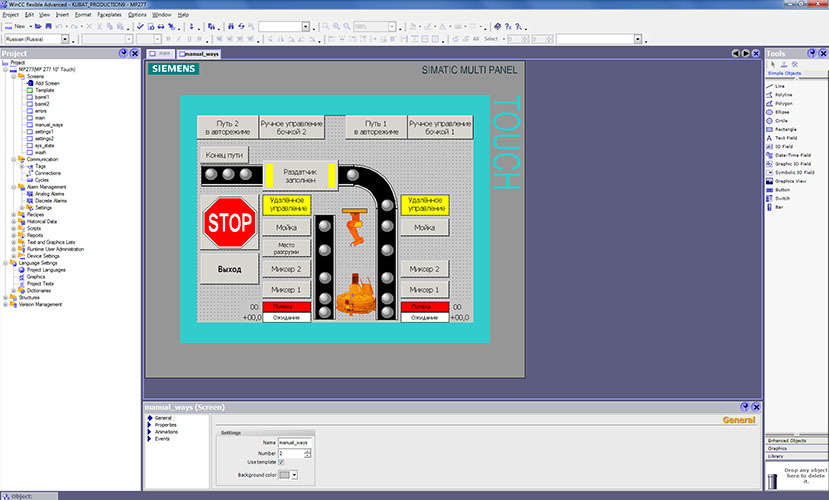Increase the Number stepper value
829x500 pixels.
tap(308, 451)
